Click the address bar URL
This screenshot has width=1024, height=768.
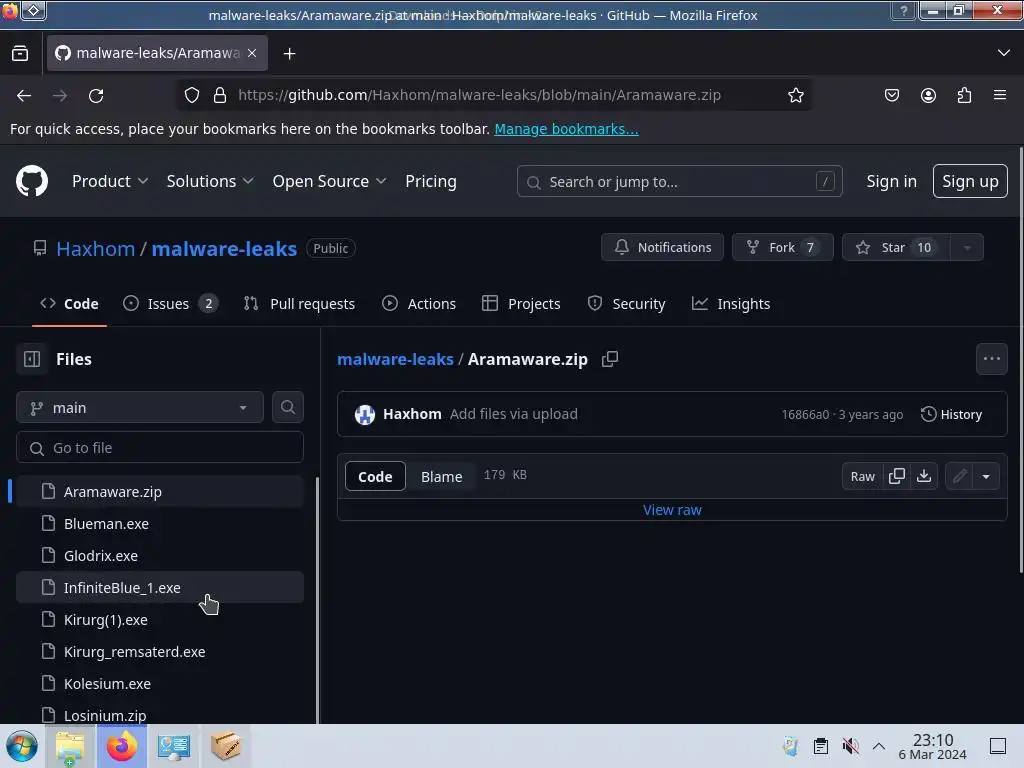(479, 95)
